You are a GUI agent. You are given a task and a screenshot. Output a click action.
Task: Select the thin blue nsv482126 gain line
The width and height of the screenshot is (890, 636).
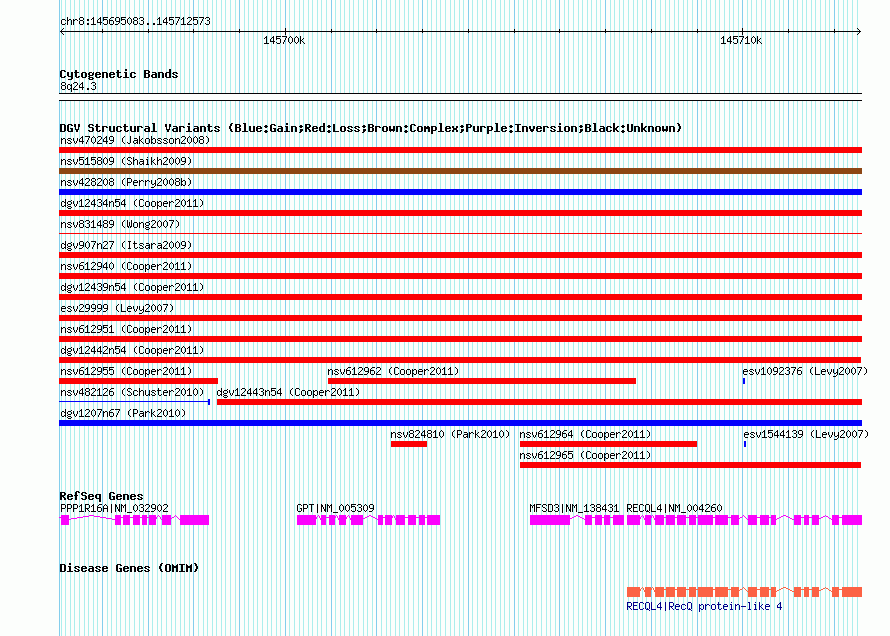point(135,402)
